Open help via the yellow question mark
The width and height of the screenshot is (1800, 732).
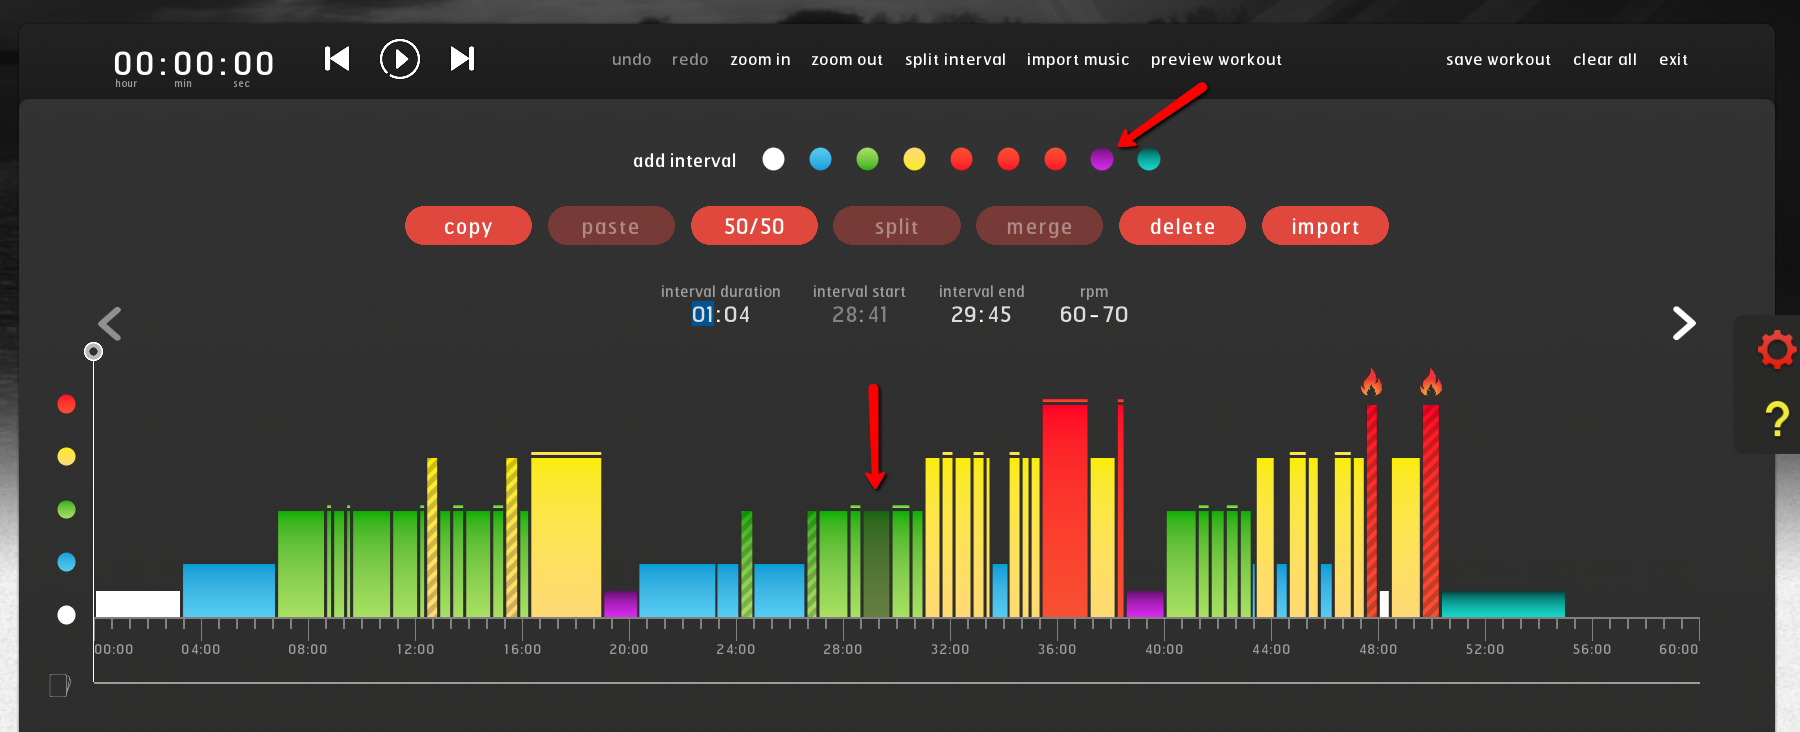1776,419
